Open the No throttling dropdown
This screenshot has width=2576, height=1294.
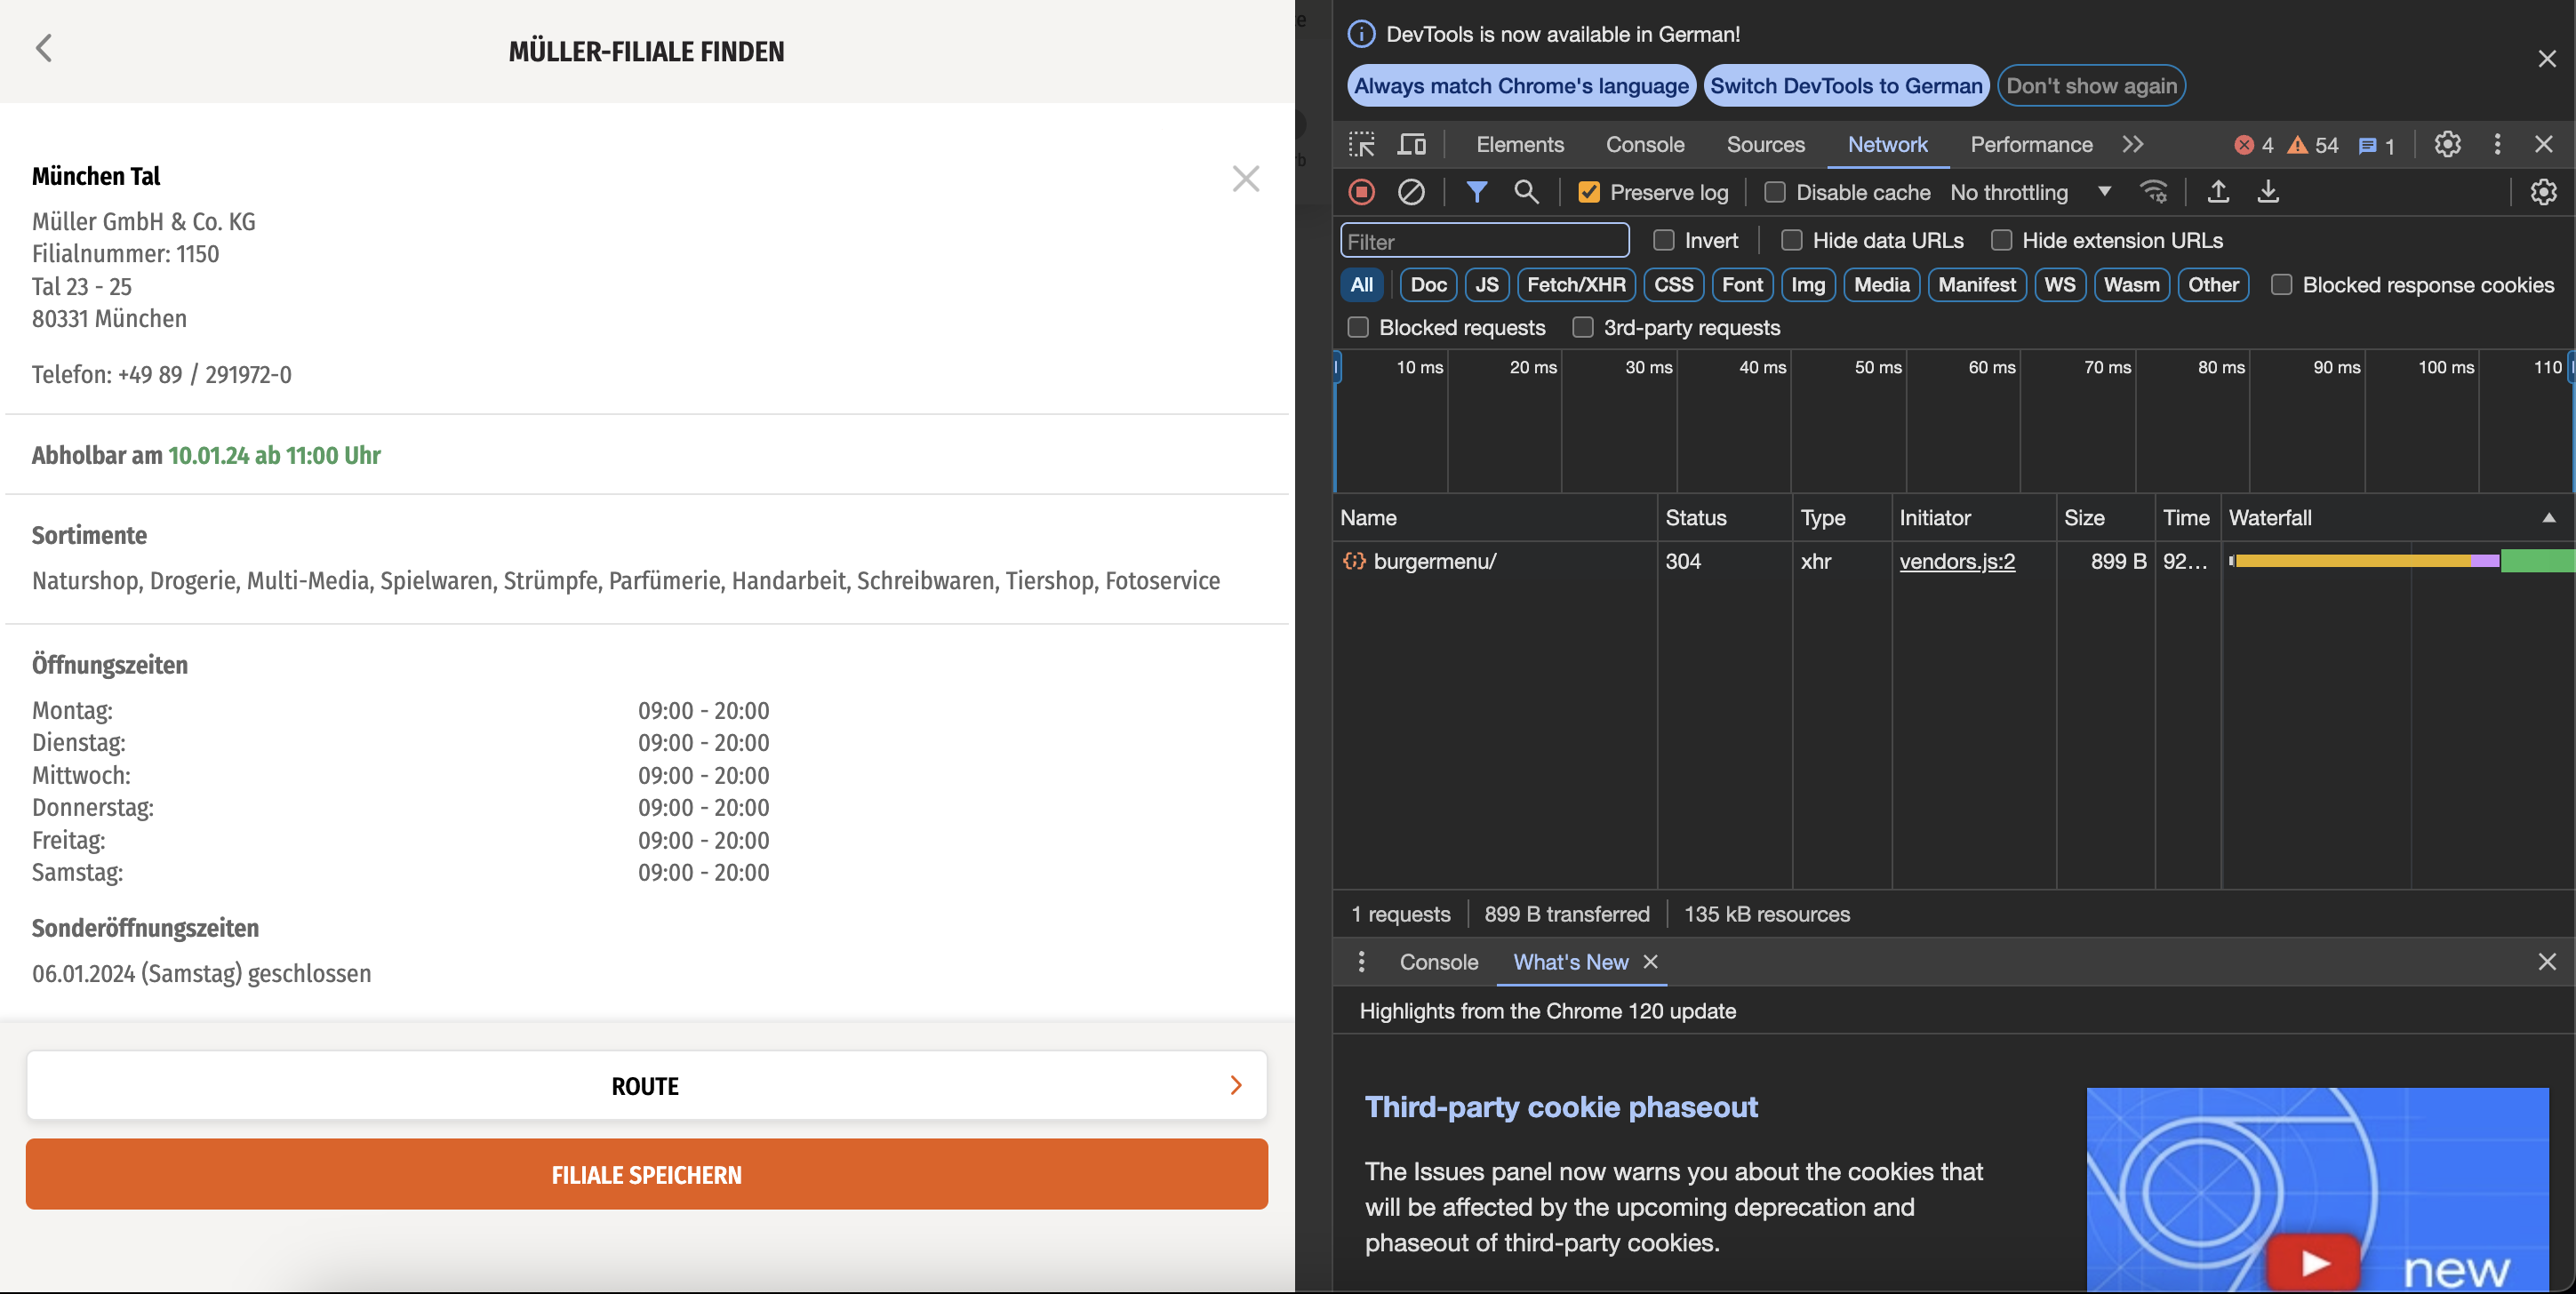(x=2030, y=192)
